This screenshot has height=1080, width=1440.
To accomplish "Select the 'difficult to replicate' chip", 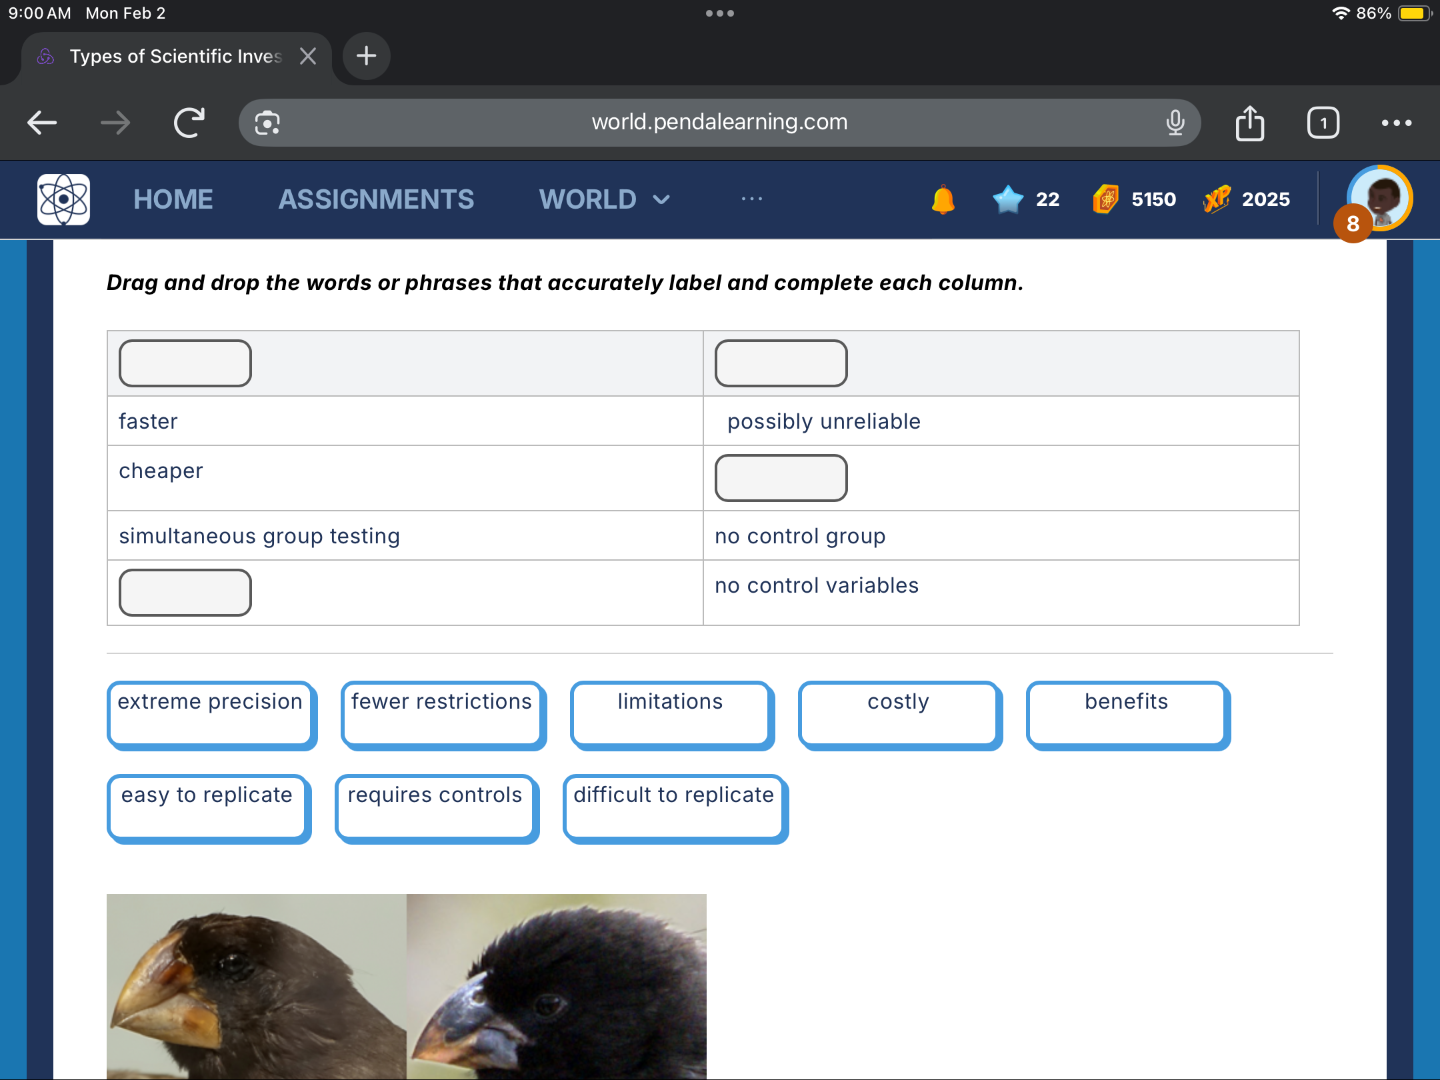I will [x=674, y=807].
